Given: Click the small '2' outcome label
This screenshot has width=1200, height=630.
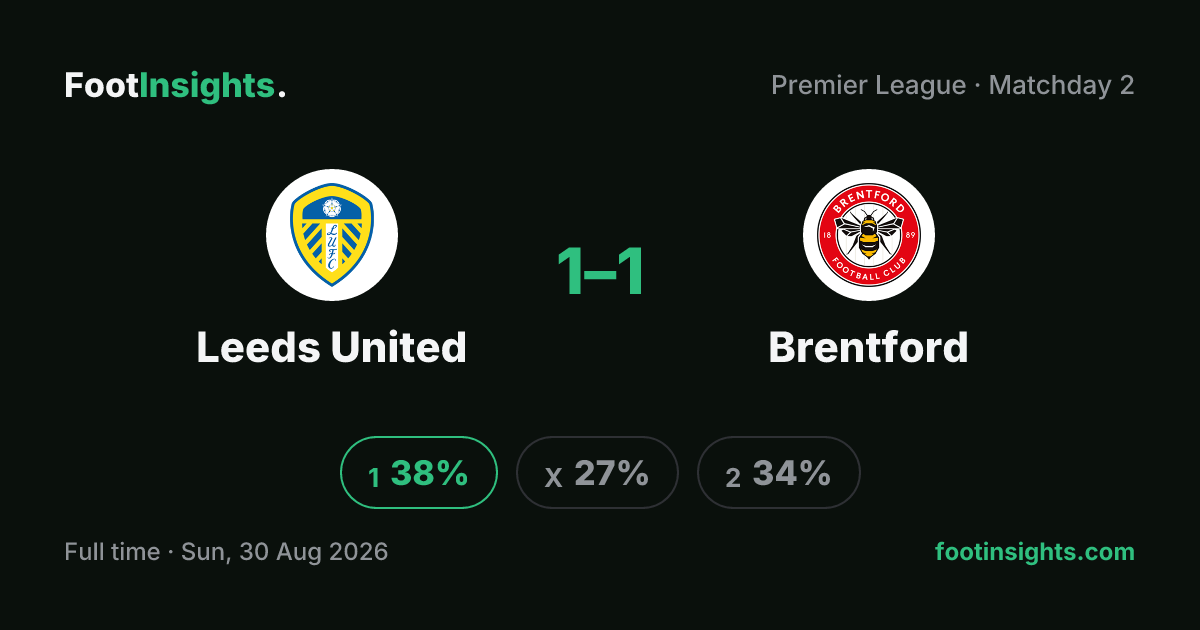Looking at the screenshot, I should click(733, 478).
